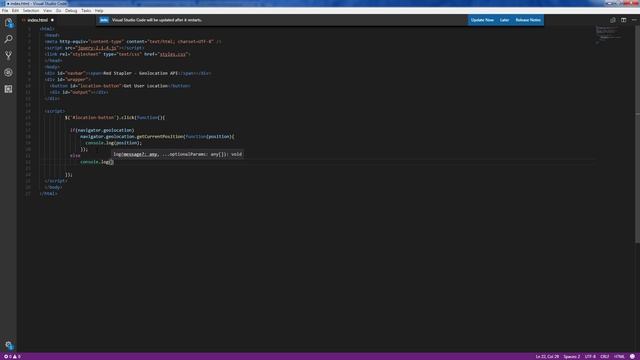Screen dimensions: 640x360
Task: Click the 'Red Stapler - Geolocation API' text
Action: point(141,73)
